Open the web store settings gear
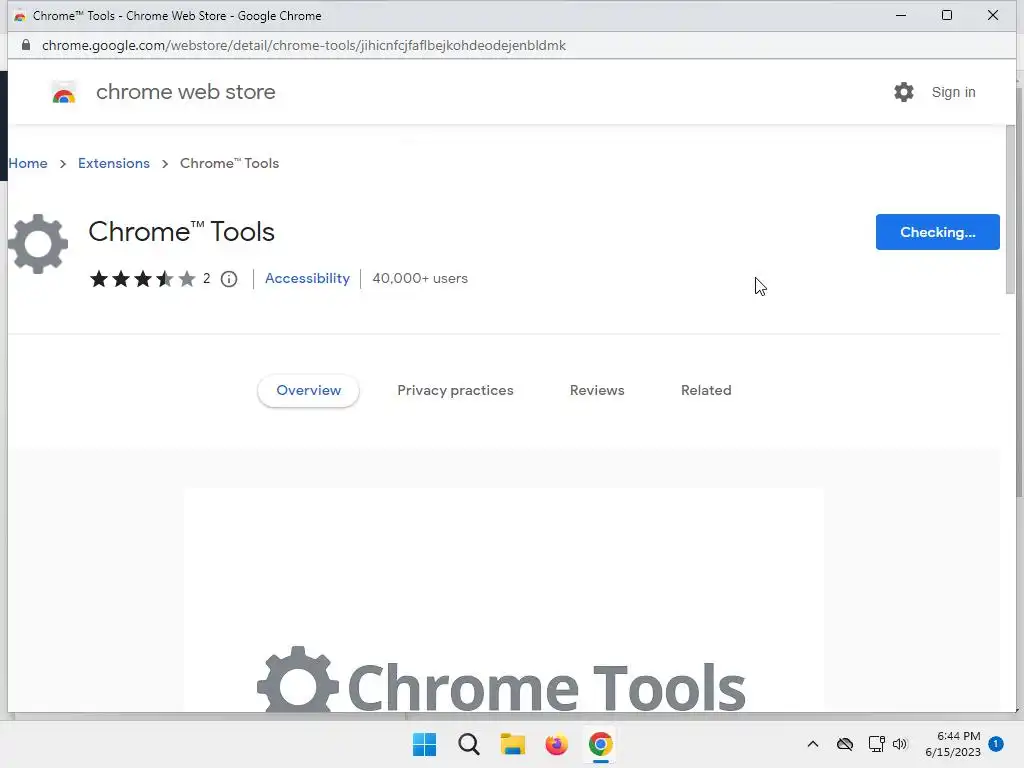This screenshot has width=1024, height=768. [904, 92]
